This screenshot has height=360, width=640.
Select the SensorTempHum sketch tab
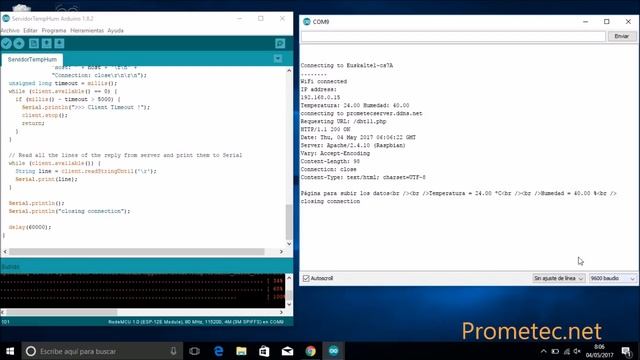click(32, 60)
